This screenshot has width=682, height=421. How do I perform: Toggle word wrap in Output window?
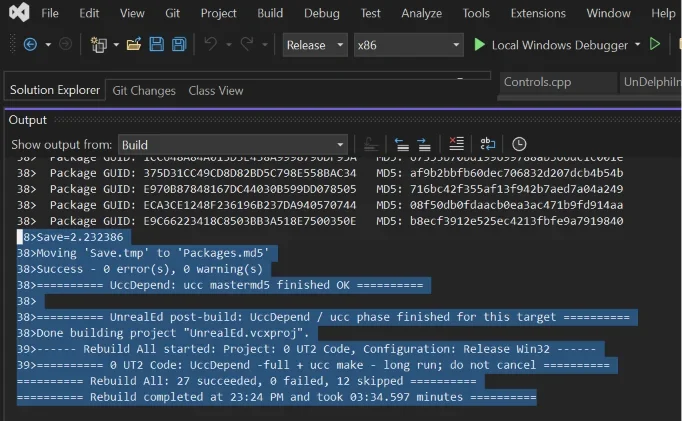[x=488, y=144]
